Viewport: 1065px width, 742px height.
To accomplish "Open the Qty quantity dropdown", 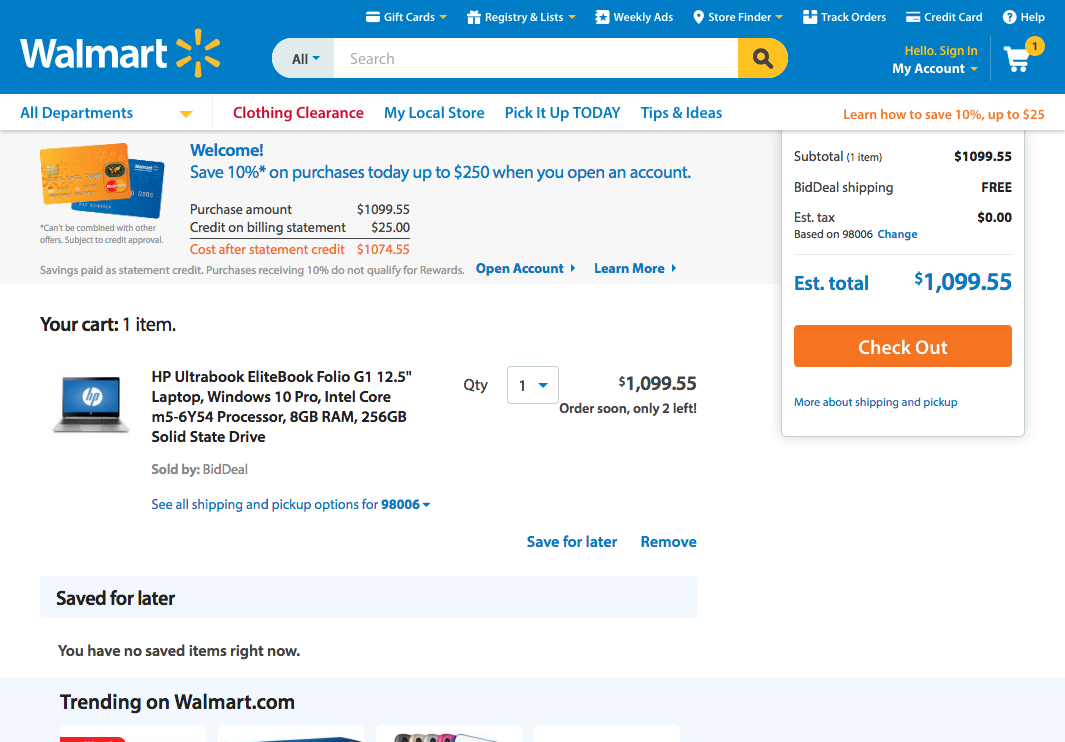I will tap(532, 385).
